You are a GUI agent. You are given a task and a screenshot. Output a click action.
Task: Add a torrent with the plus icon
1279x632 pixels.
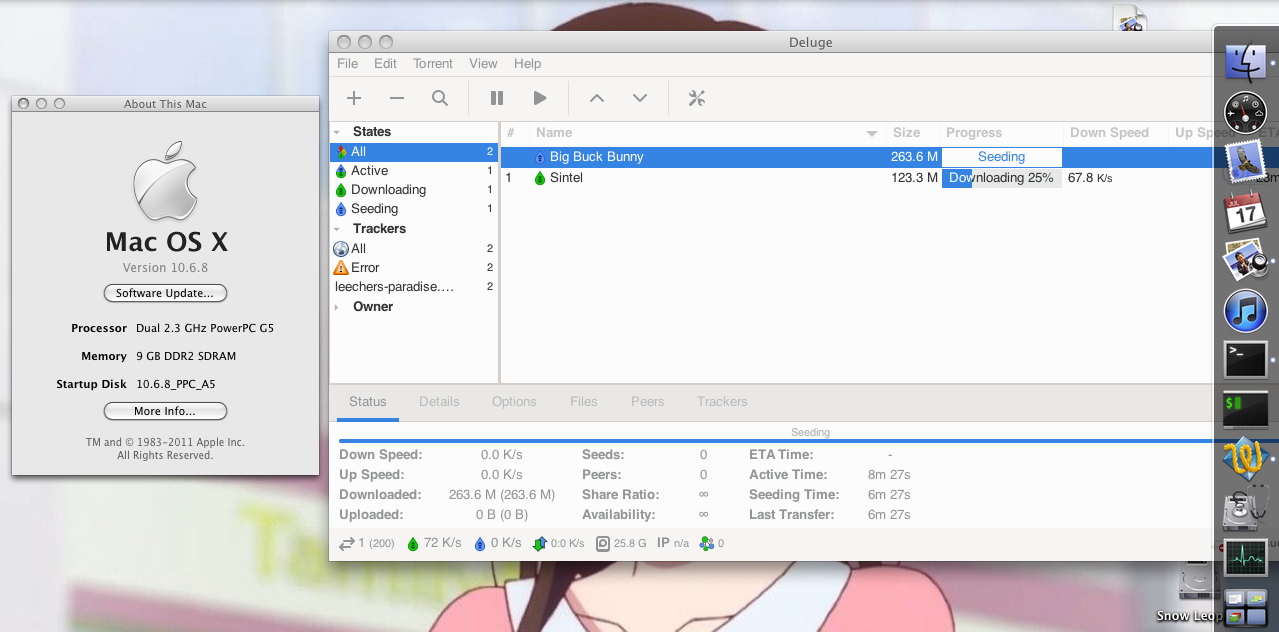[x=354, y=98]
